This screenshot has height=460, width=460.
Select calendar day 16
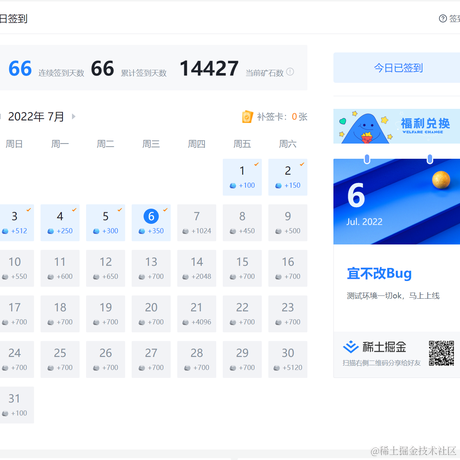[x=288, y=268]
